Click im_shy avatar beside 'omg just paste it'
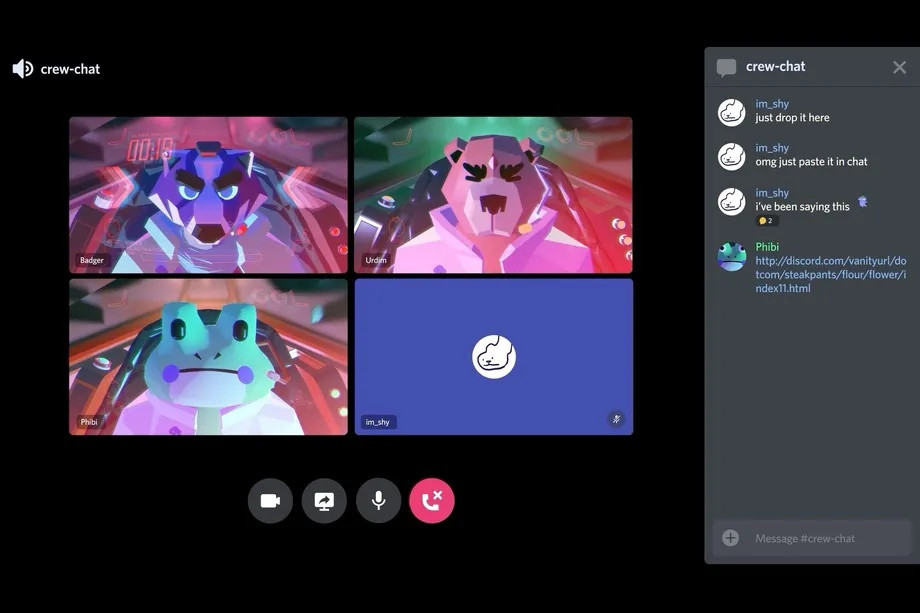This screenshot has height=613, width=920. (732, 157)
